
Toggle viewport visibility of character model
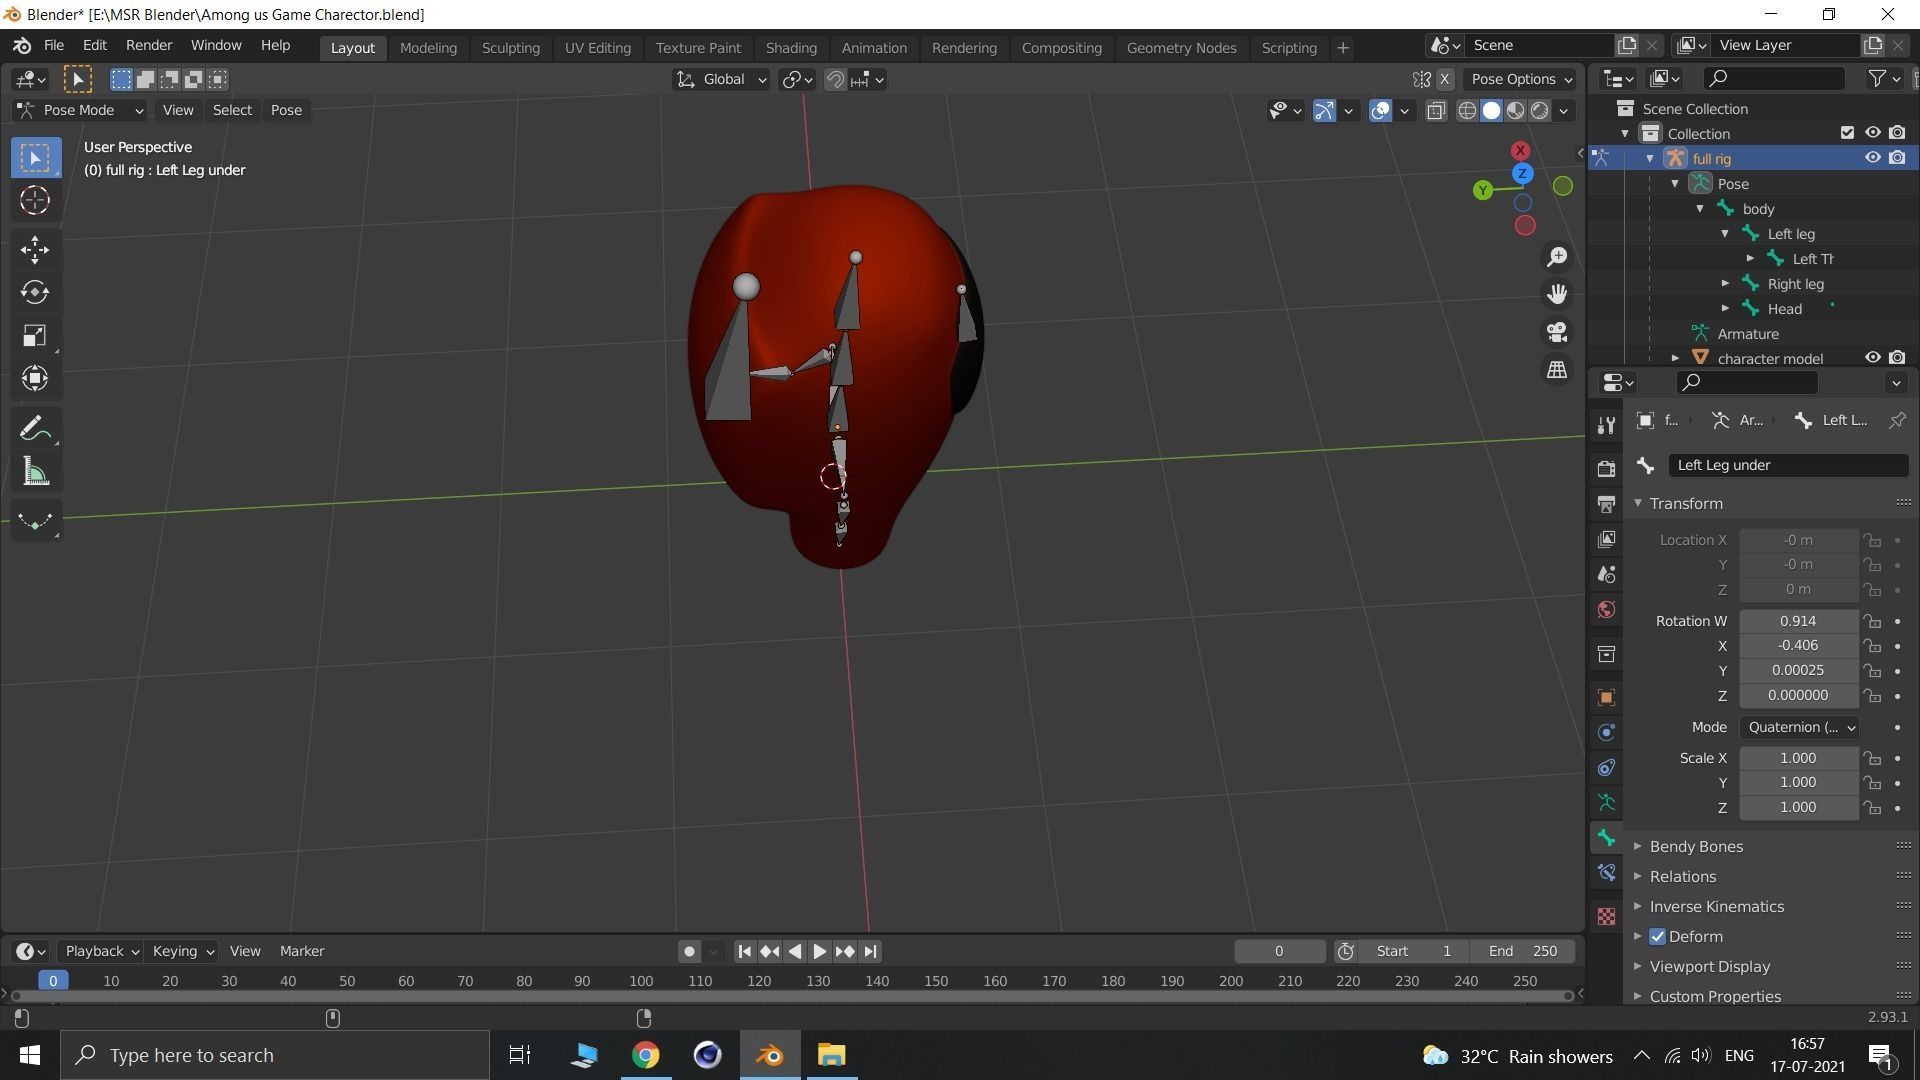(1872, 358)
